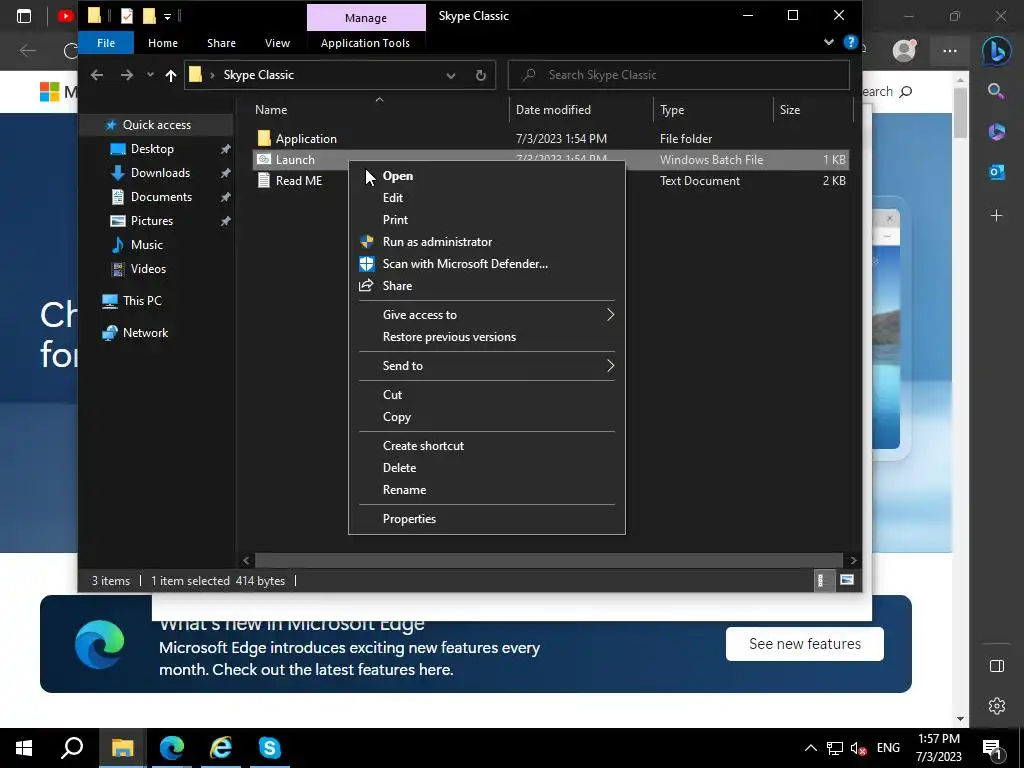Open Downloads in navigation pane
Image resolution: width=1024 pixels, height=768 pixels.
160,173
